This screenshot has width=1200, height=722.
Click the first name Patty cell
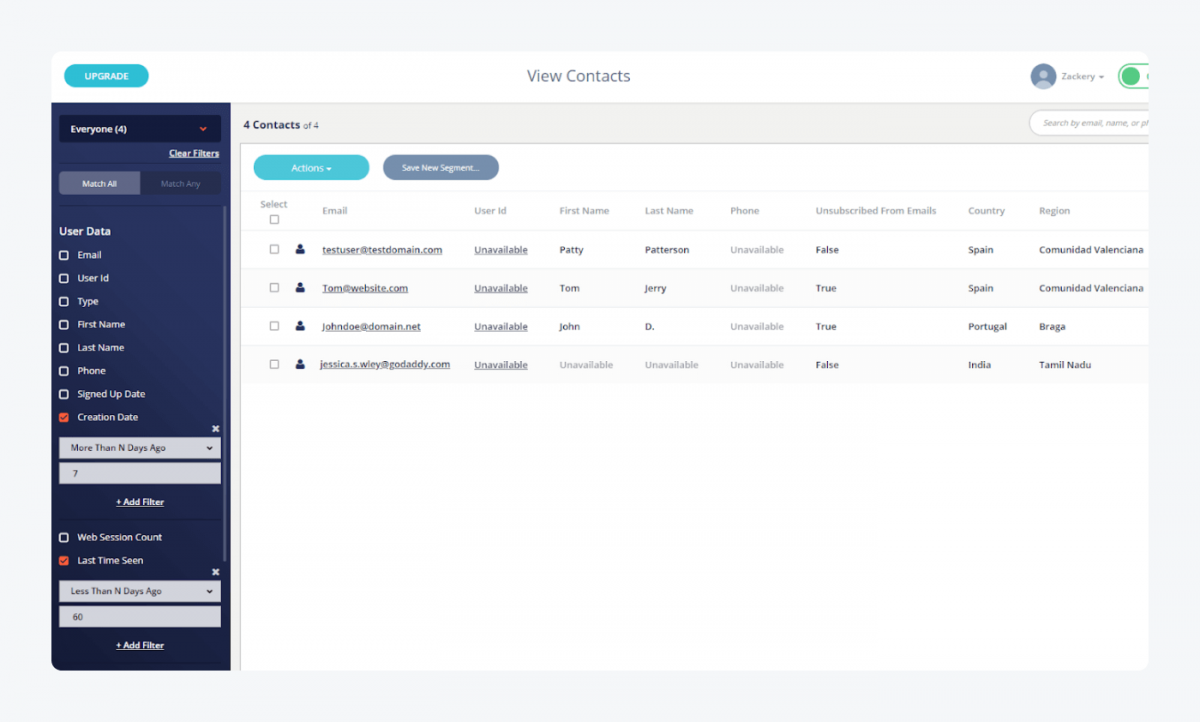[x=571, y=250]
